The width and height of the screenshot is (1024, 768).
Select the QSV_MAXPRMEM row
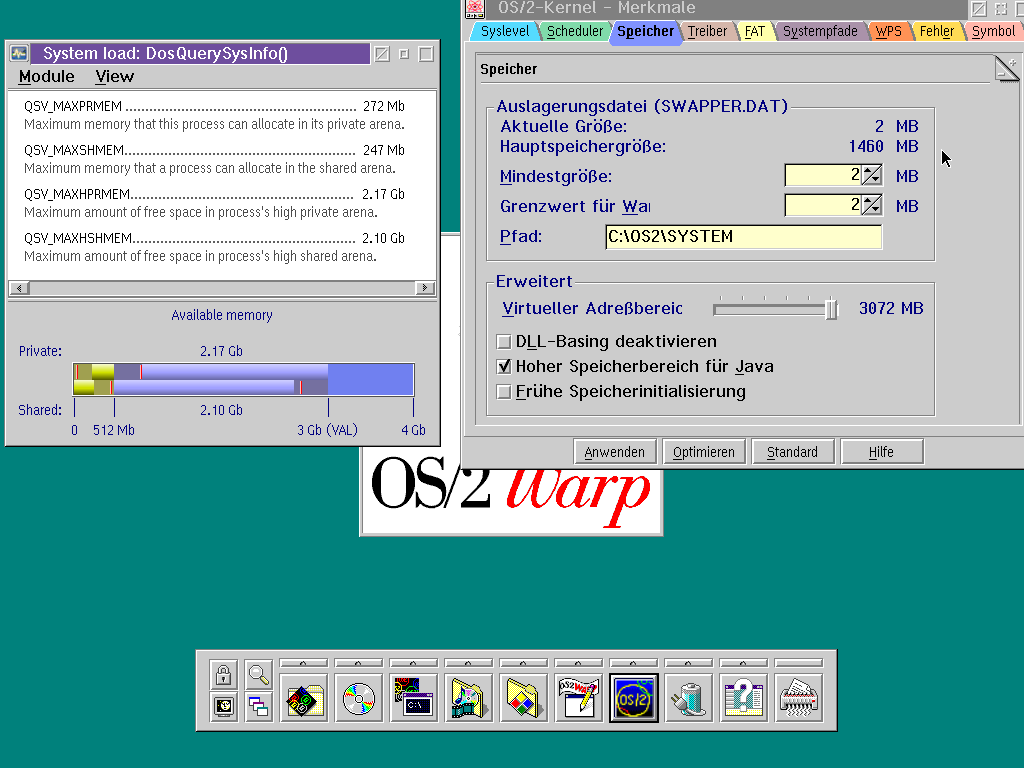[214, 115]
